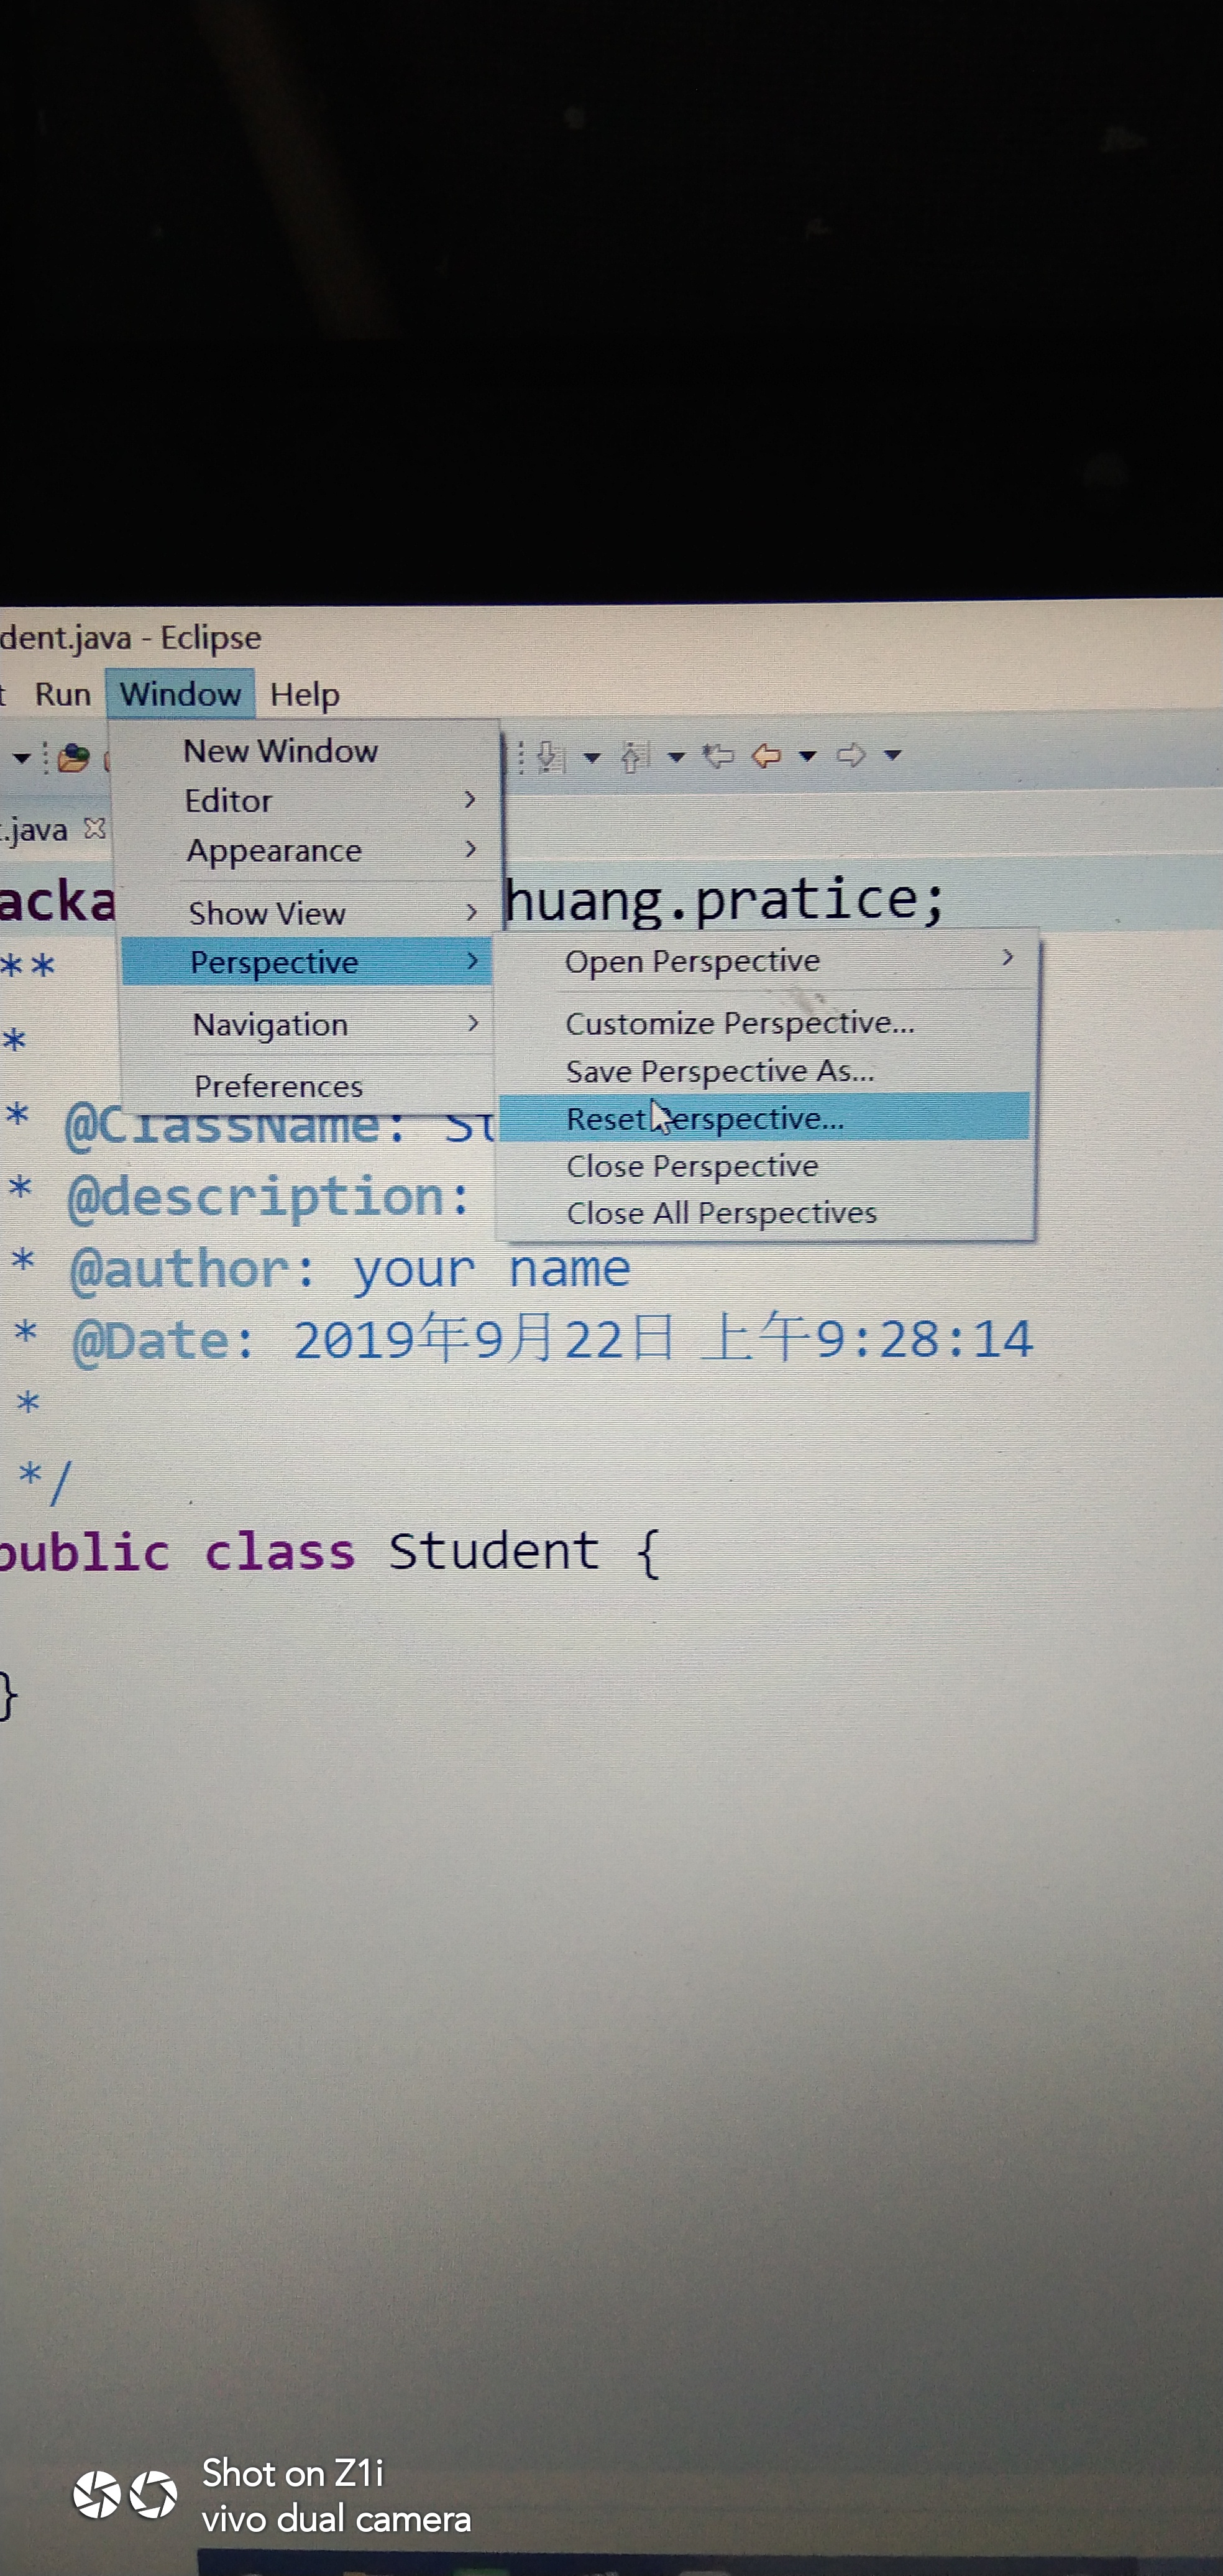Select Reset Perspective...
The height and width of the screenshot is (2576, 1223).
coord(764,1117)
